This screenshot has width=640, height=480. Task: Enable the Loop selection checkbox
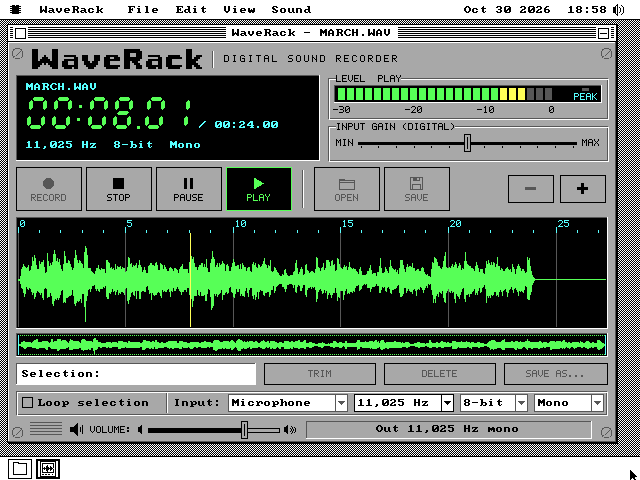[27, 403]
